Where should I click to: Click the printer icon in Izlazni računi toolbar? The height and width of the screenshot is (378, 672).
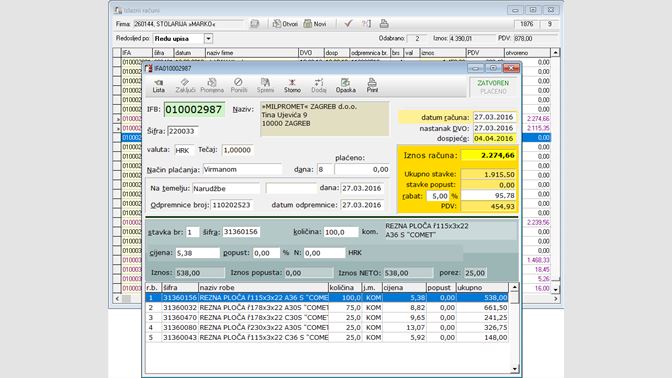[384, 24]
